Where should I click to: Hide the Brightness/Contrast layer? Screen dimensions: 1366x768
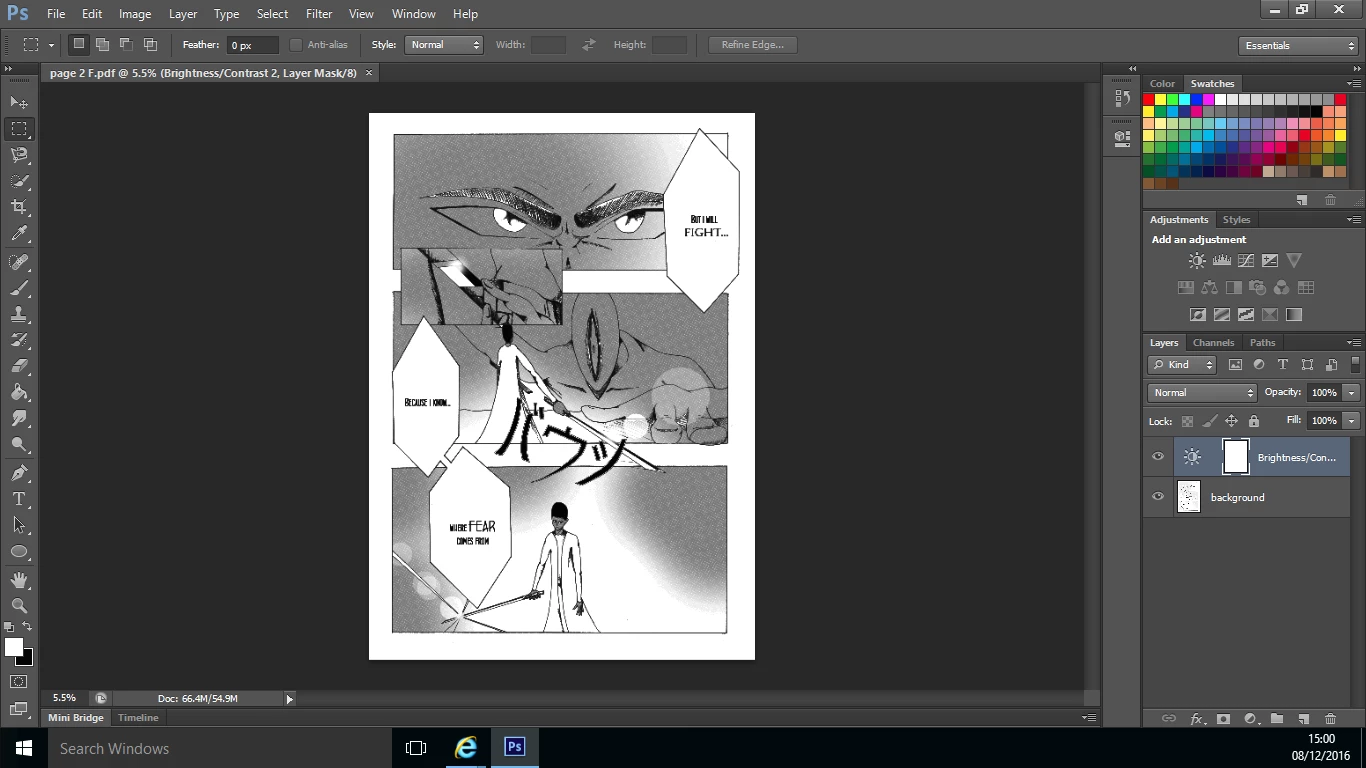1158,457
